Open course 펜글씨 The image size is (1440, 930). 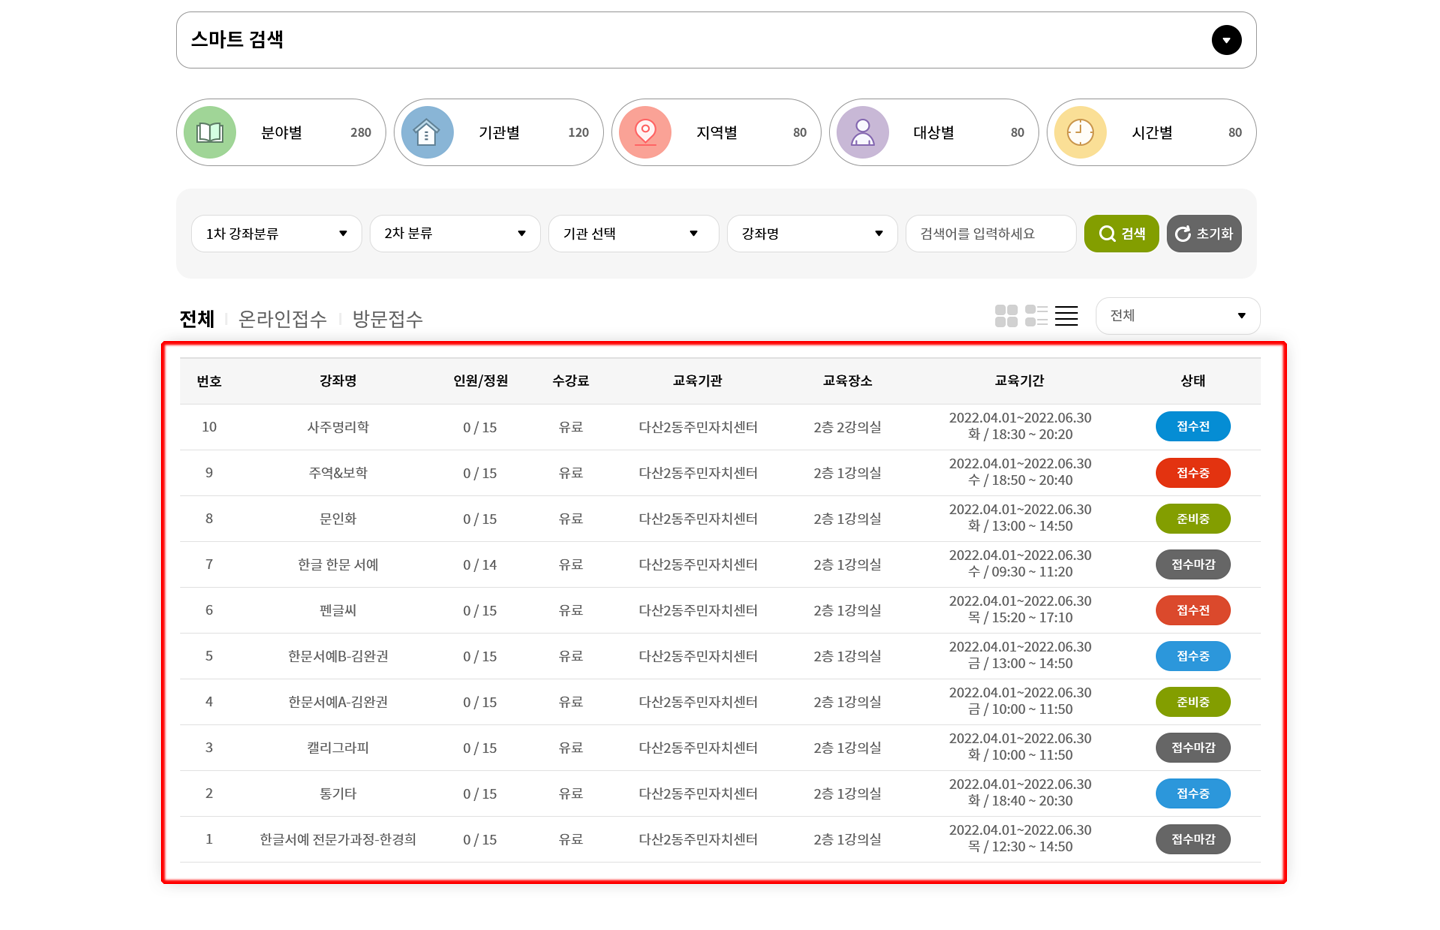(x=338, y=610)
